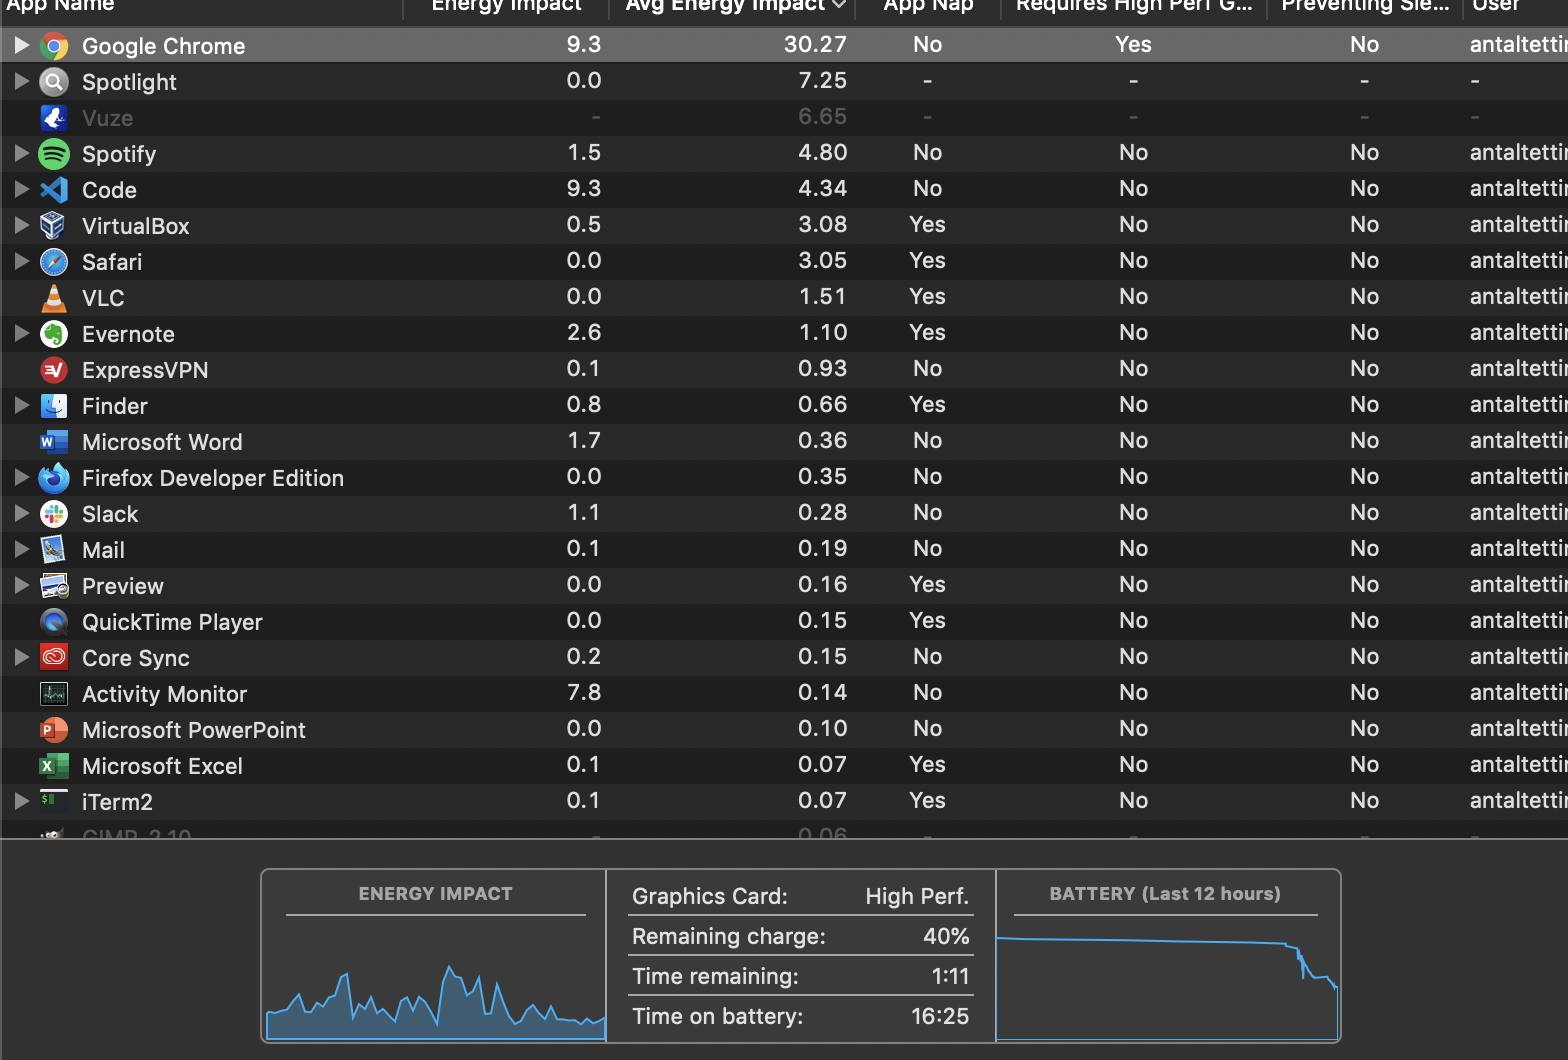Click the Microsoft Word icon

(x=54, y=442)
